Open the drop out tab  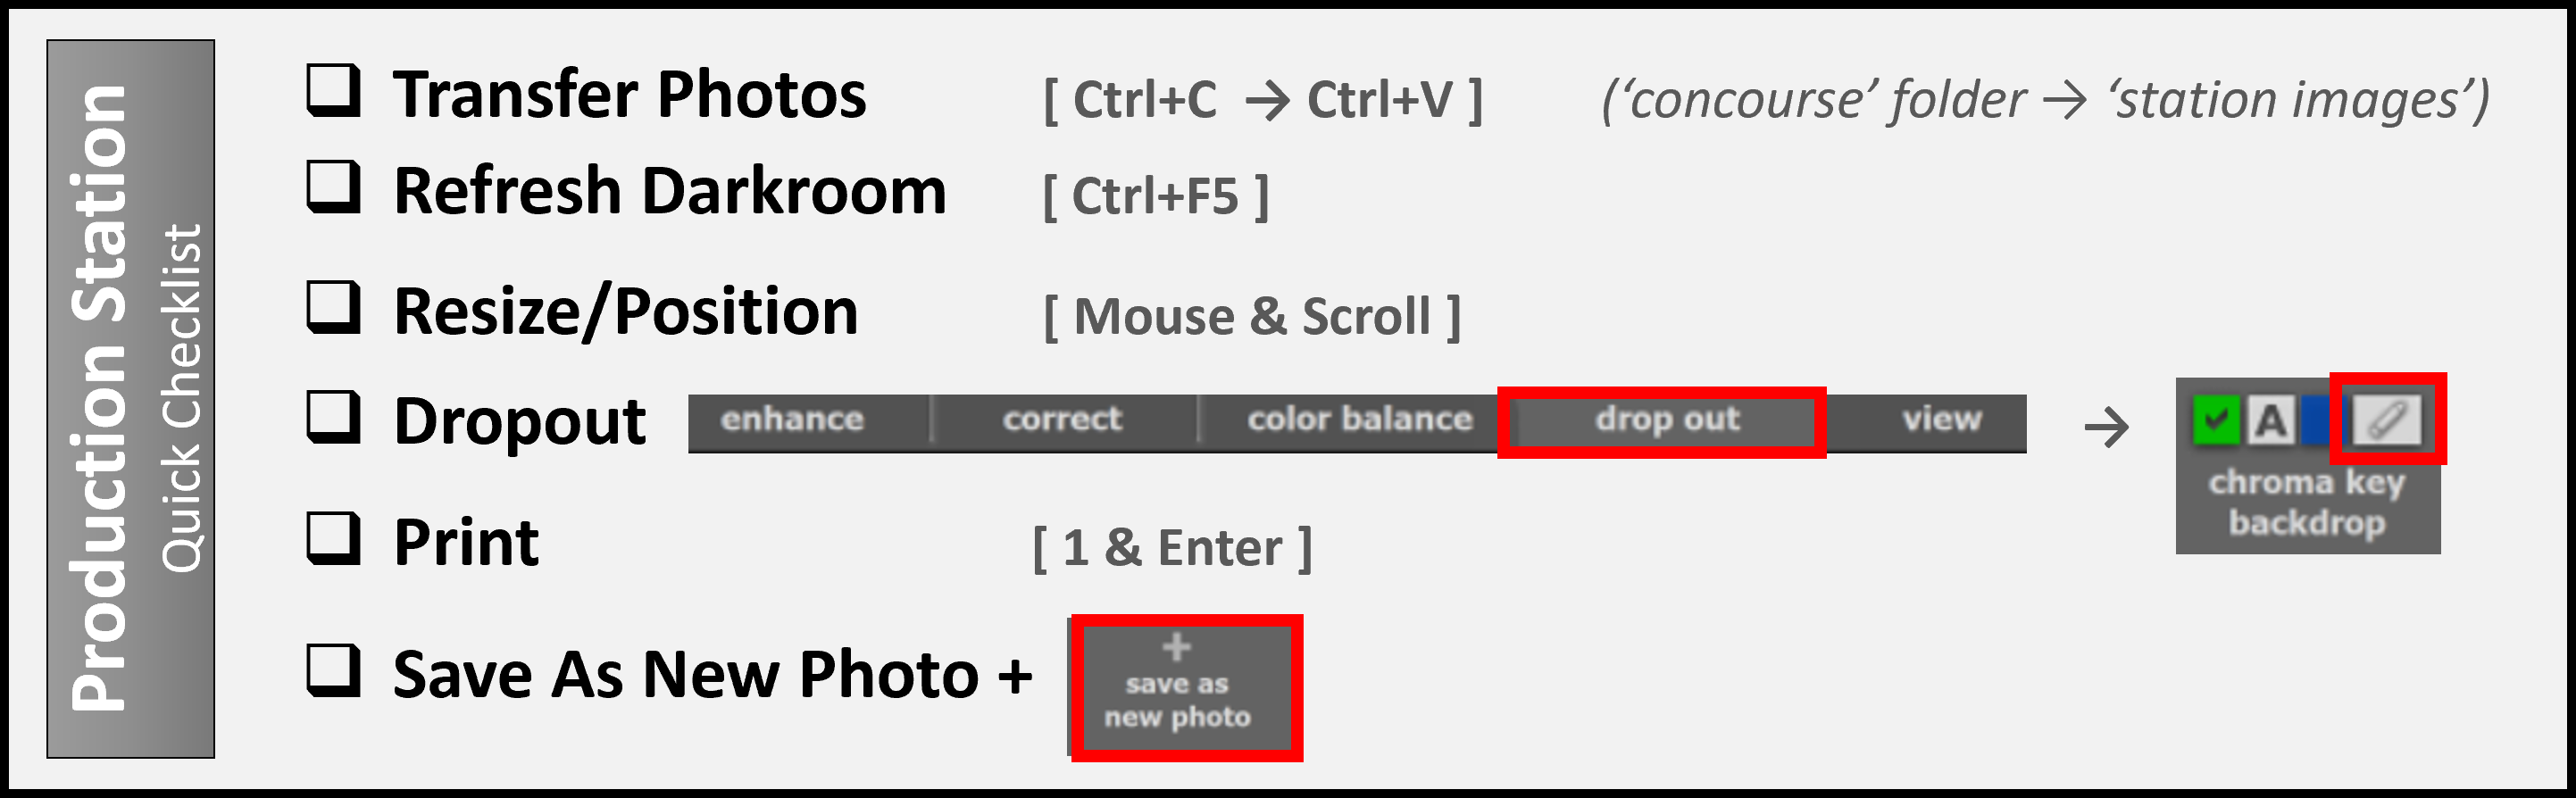[1667, 420]
